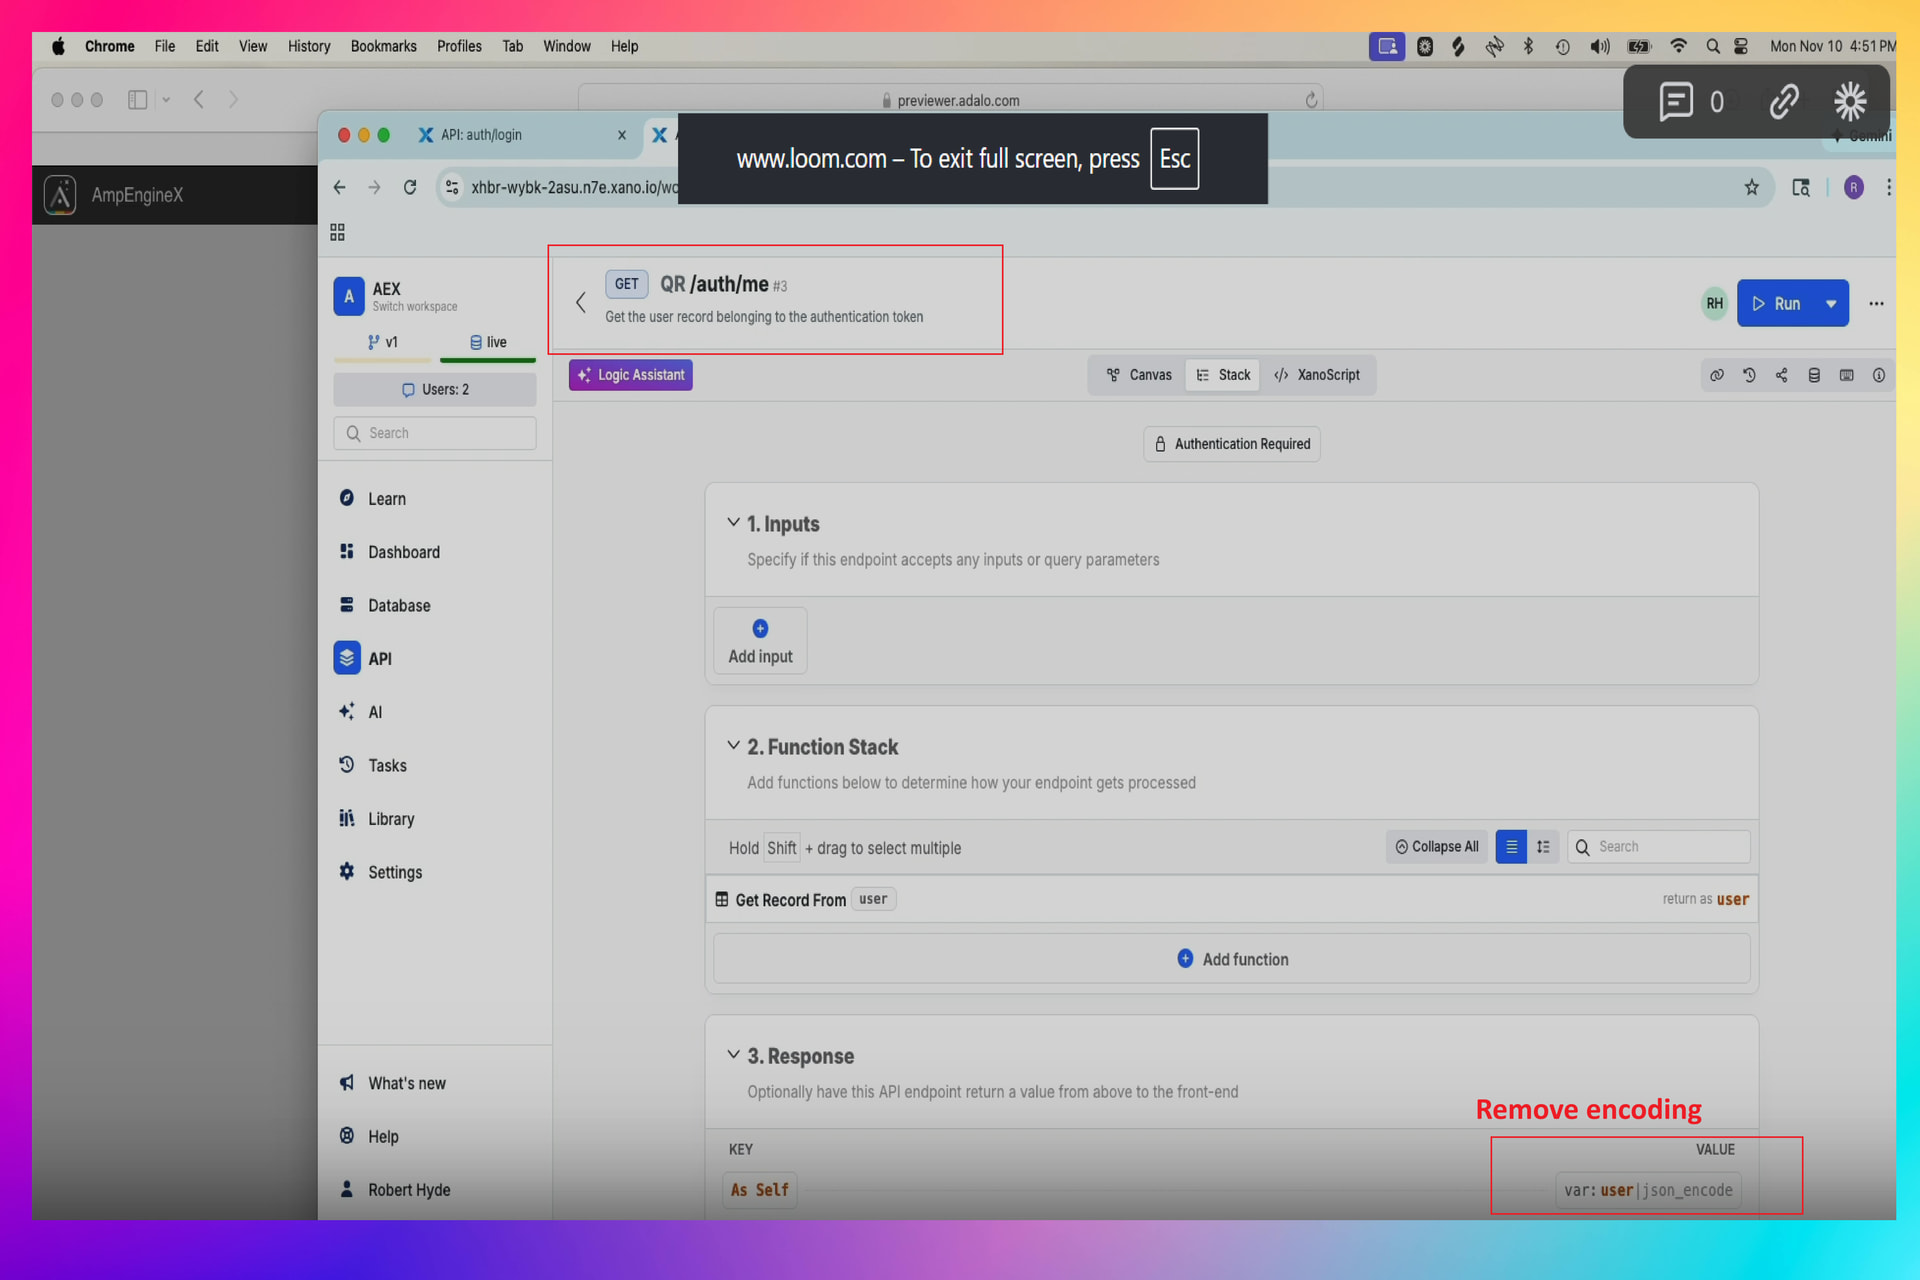Click the API sidebar icon
This screenshot has height=1280, width=1920.
coord(347,658)
